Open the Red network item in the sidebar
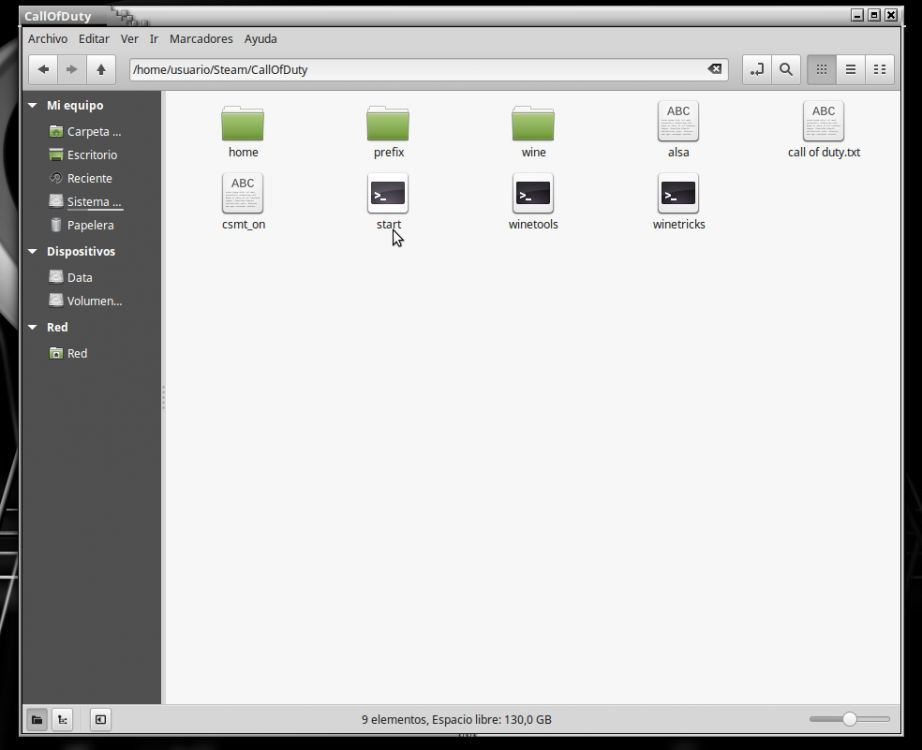922x750 pixels. 69,353
